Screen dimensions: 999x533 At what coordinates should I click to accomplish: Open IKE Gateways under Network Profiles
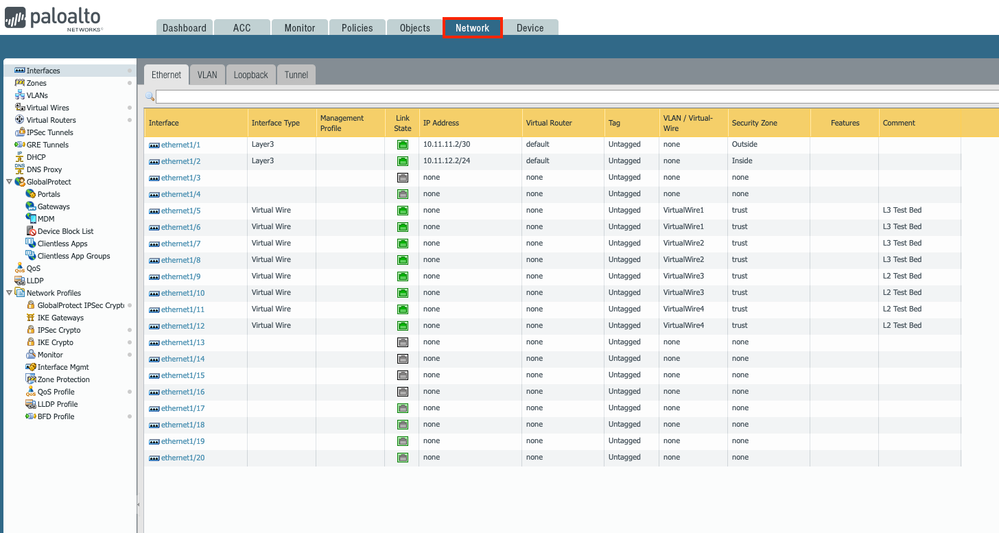[60, 318]
